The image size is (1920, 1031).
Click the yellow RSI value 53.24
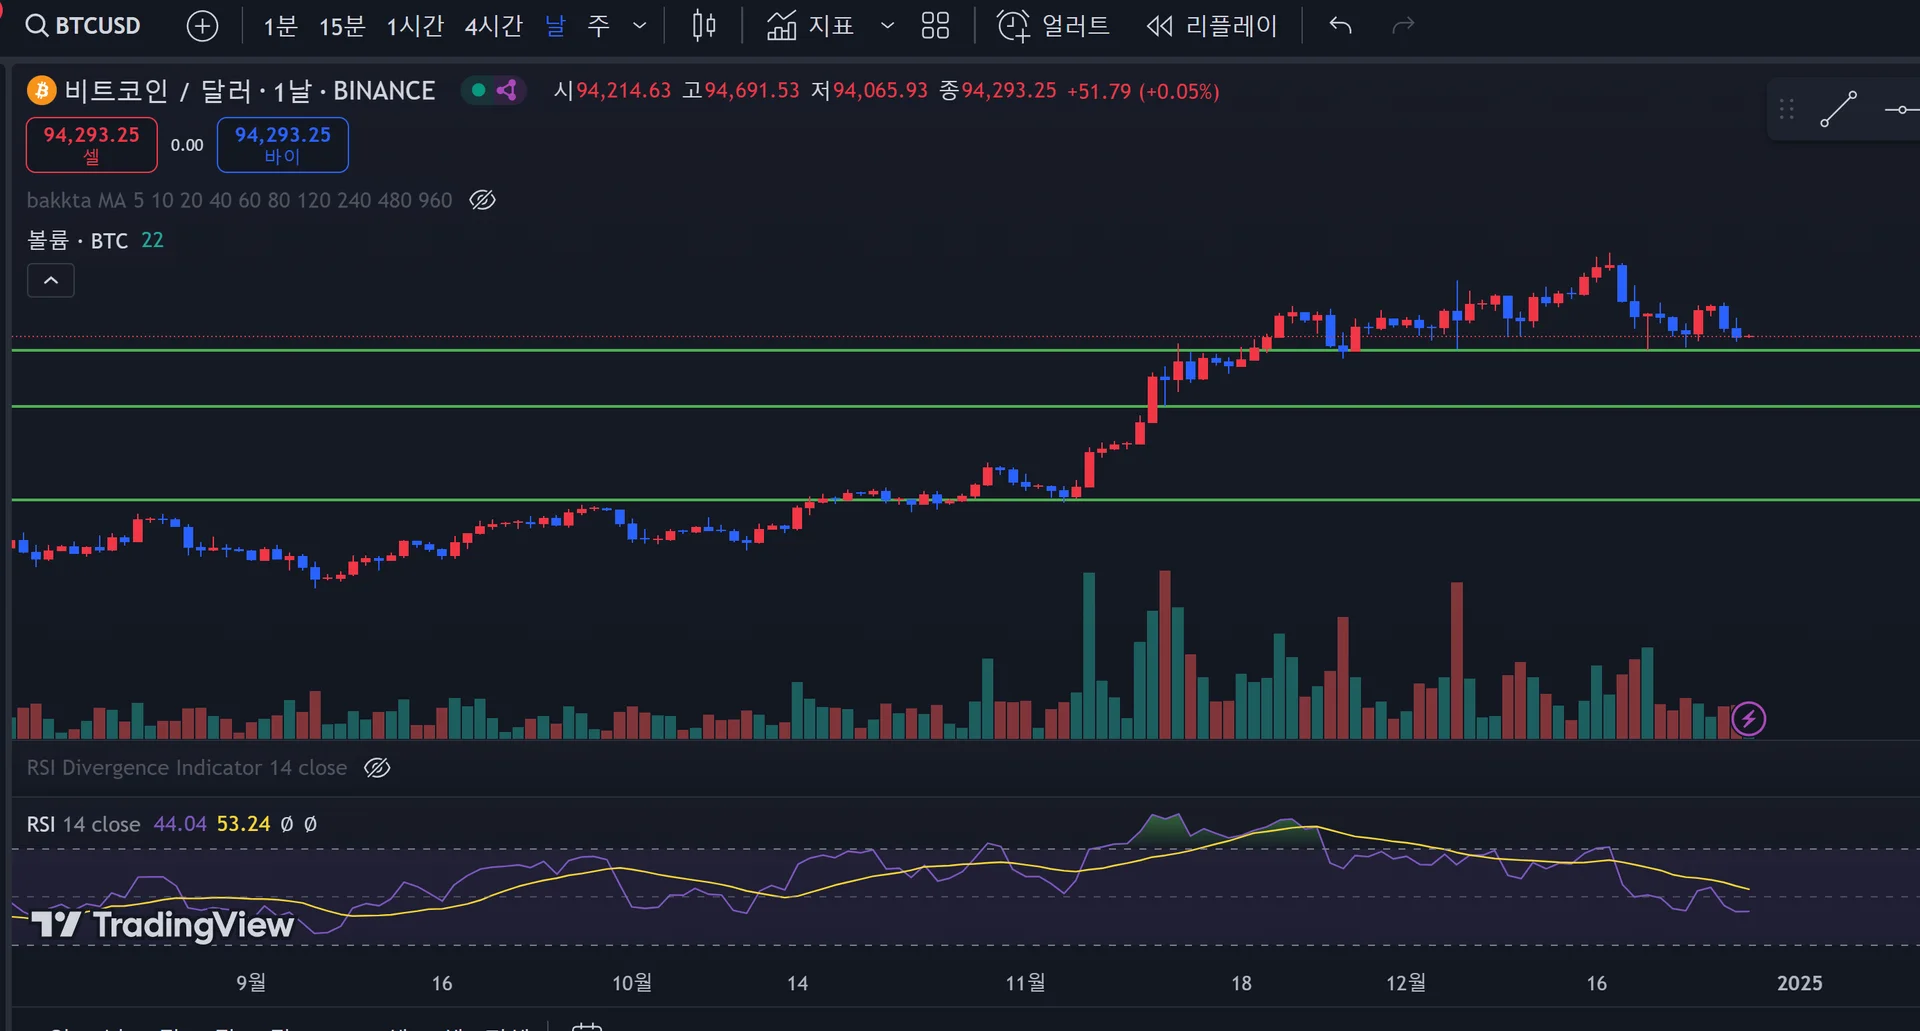pos(244,824)
